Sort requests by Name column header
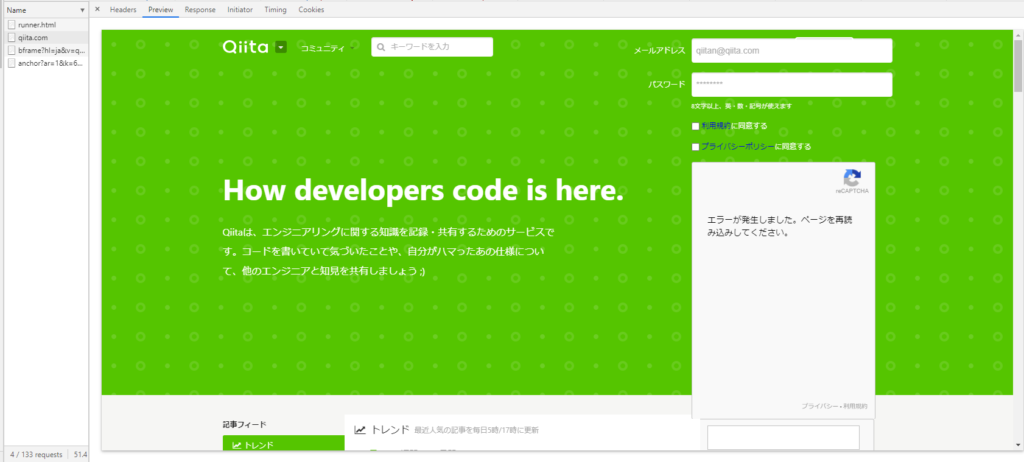The height and width of the screenshot is (462, 1024). pos(44,10)
